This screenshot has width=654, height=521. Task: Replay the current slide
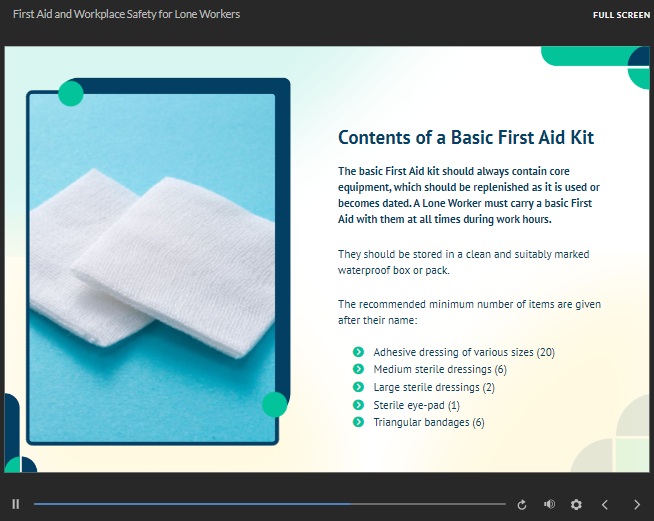(x=521, y=505)
